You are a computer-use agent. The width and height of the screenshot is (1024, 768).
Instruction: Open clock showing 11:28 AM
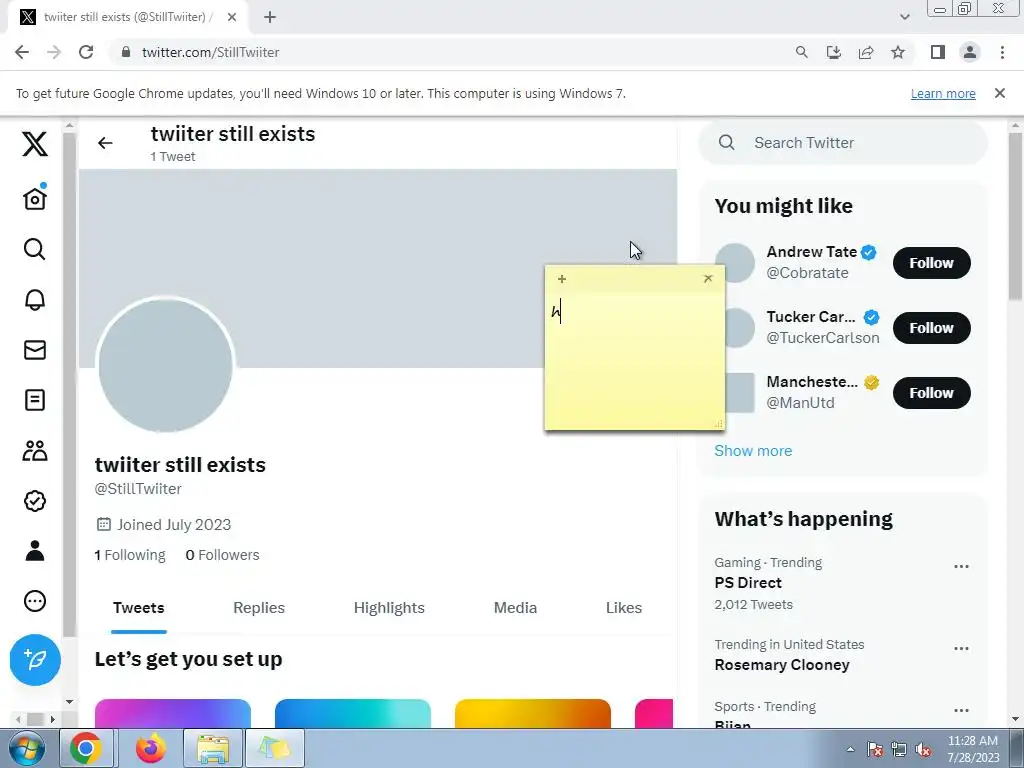[x=972, y=749]
